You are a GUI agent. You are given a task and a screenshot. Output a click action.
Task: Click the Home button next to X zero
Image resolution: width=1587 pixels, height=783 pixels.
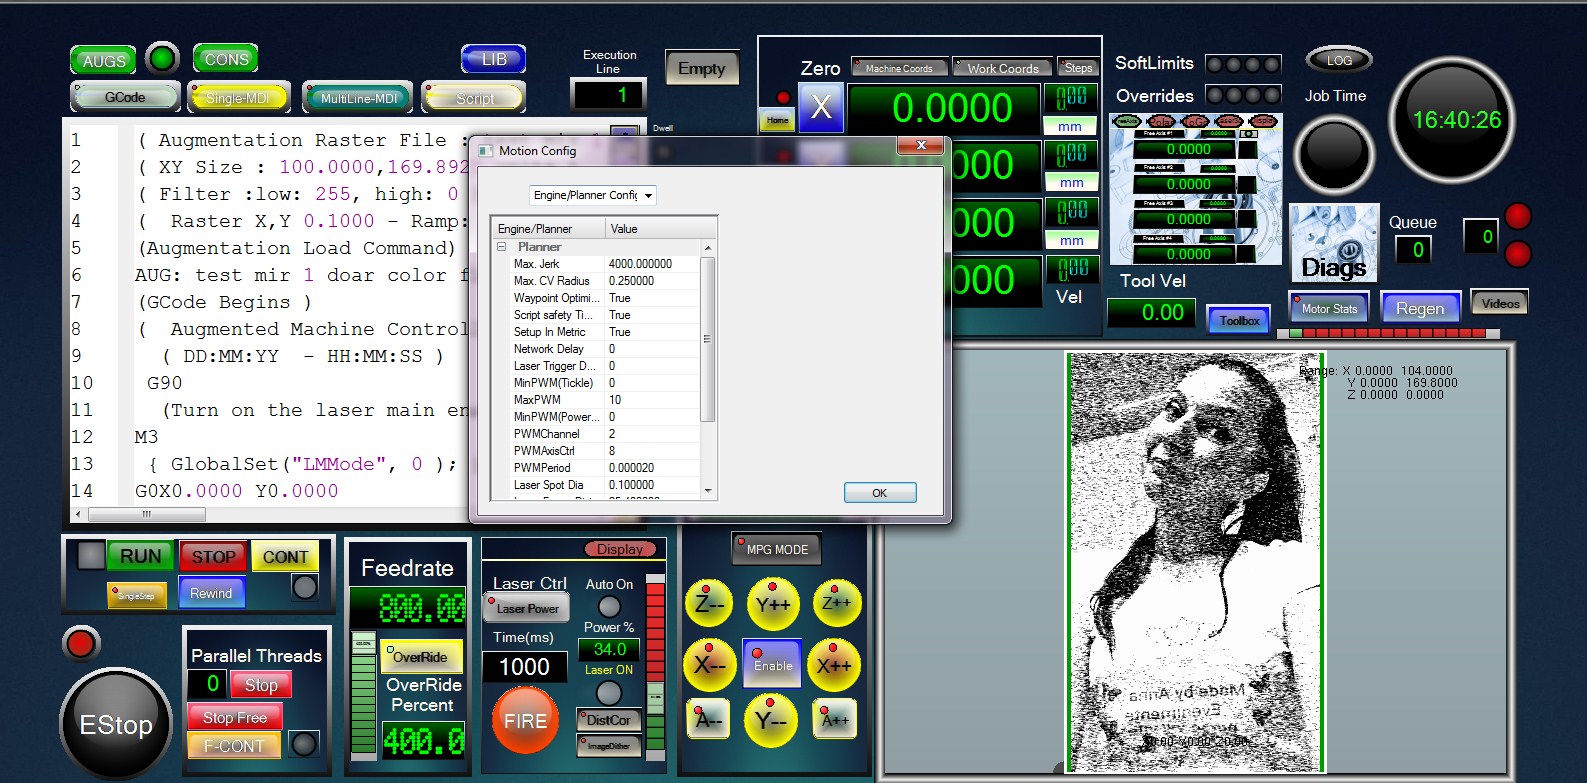[778, 120]
